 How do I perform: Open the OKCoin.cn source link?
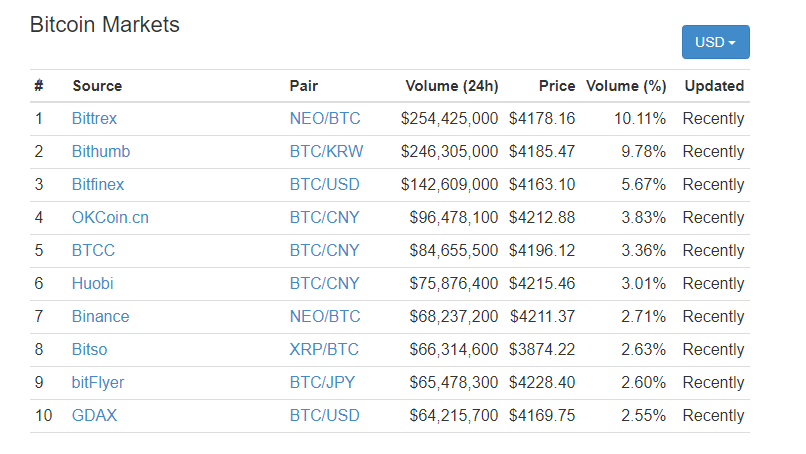tap(110, 217)
